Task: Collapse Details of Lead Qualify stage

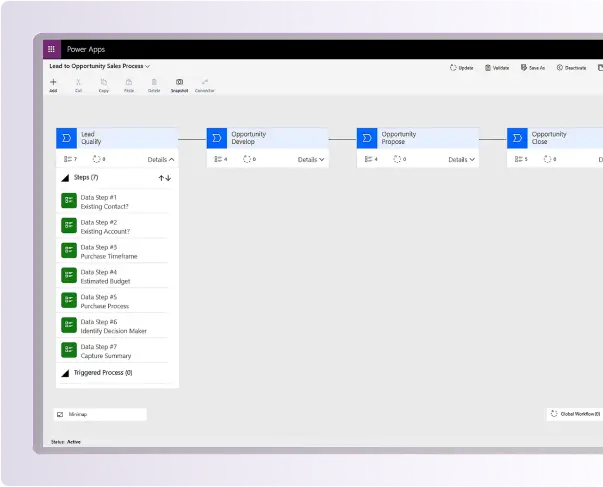Action: click(161, 159)
